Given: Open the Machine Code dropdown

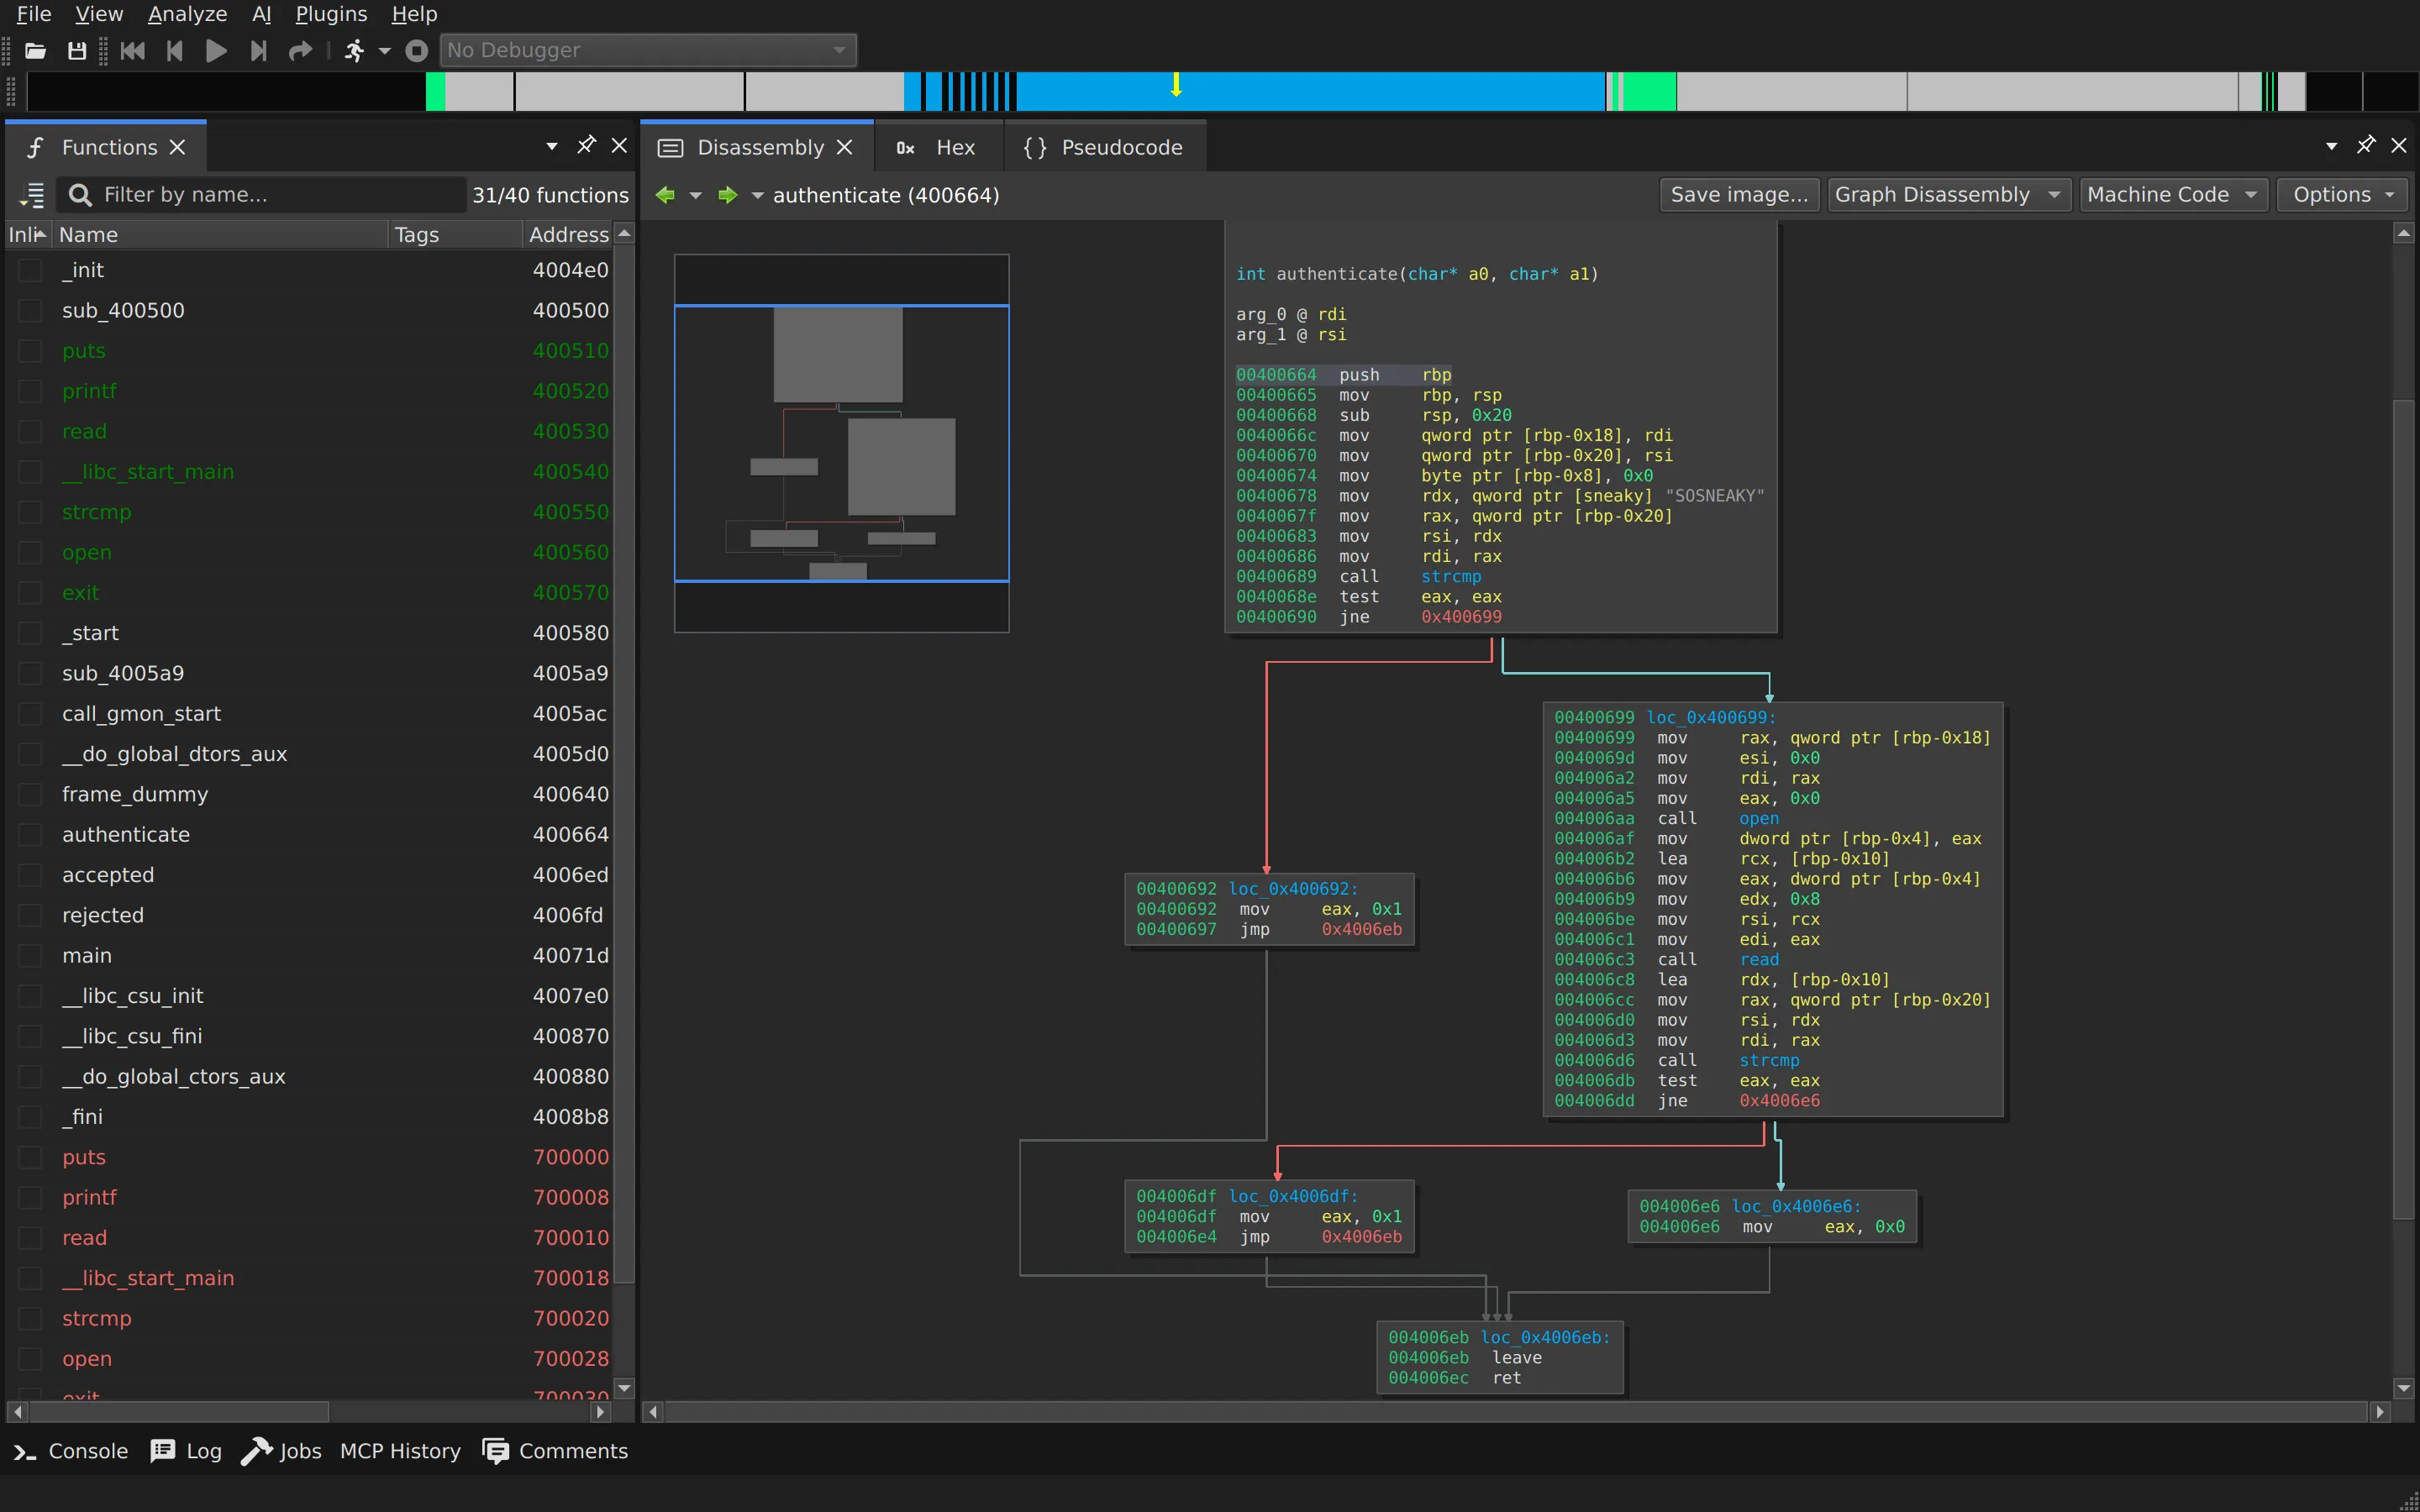Looking at the screenshot, I should [x=2173, y=195].
